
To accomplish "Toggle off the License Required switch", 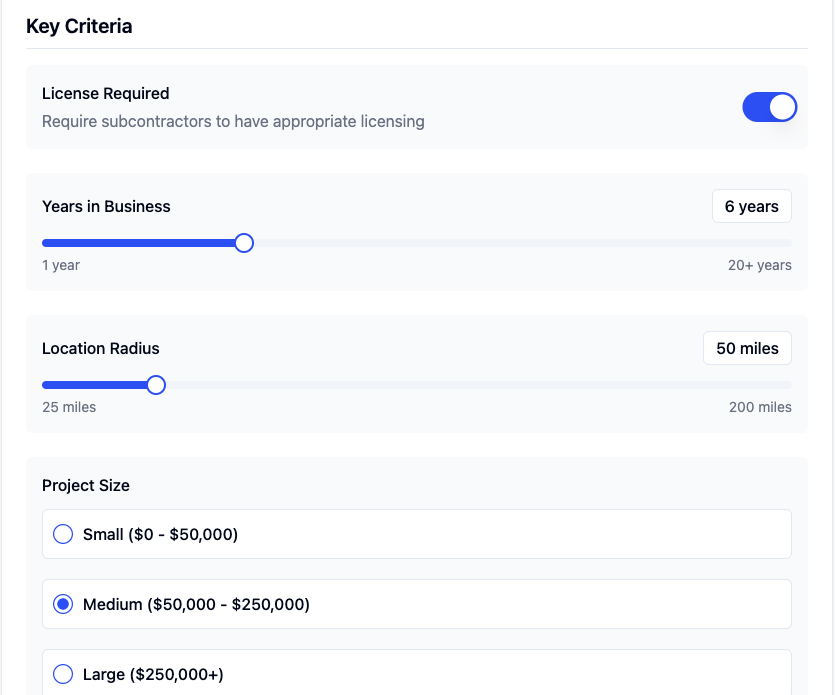I will [769, 107].
